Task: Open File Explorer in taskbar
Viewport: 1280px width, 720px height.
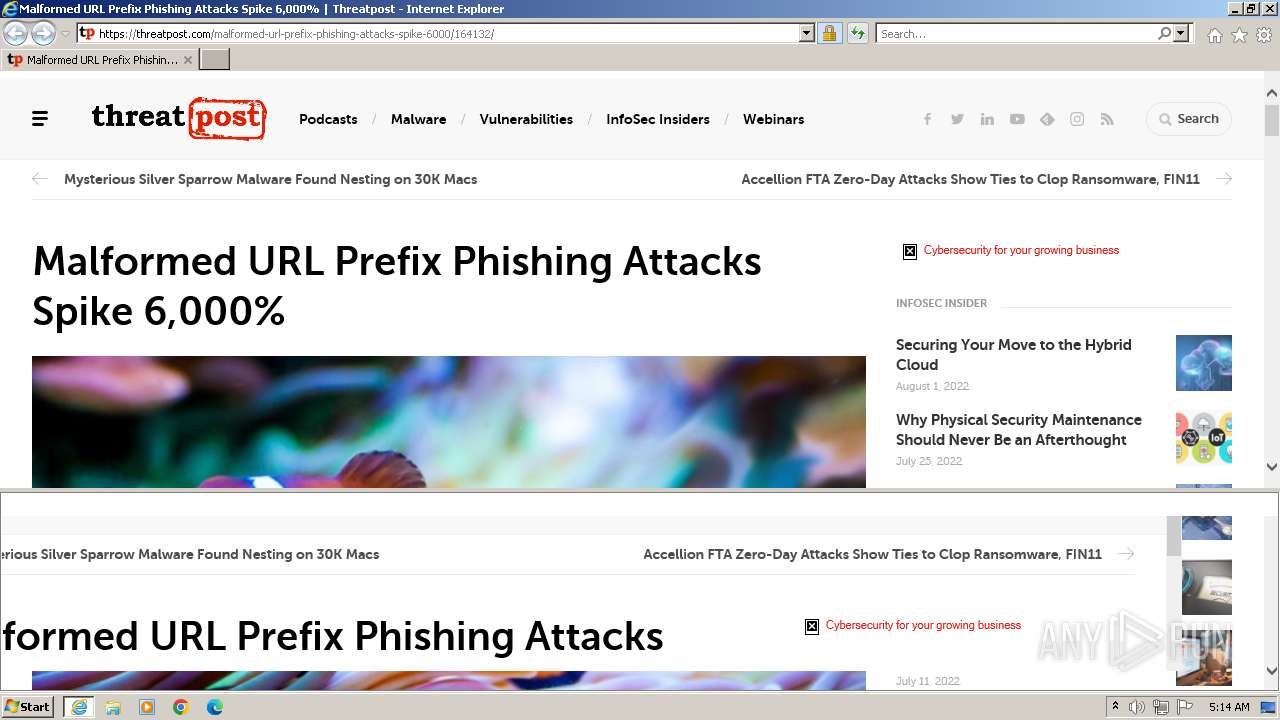Action: 113,707
